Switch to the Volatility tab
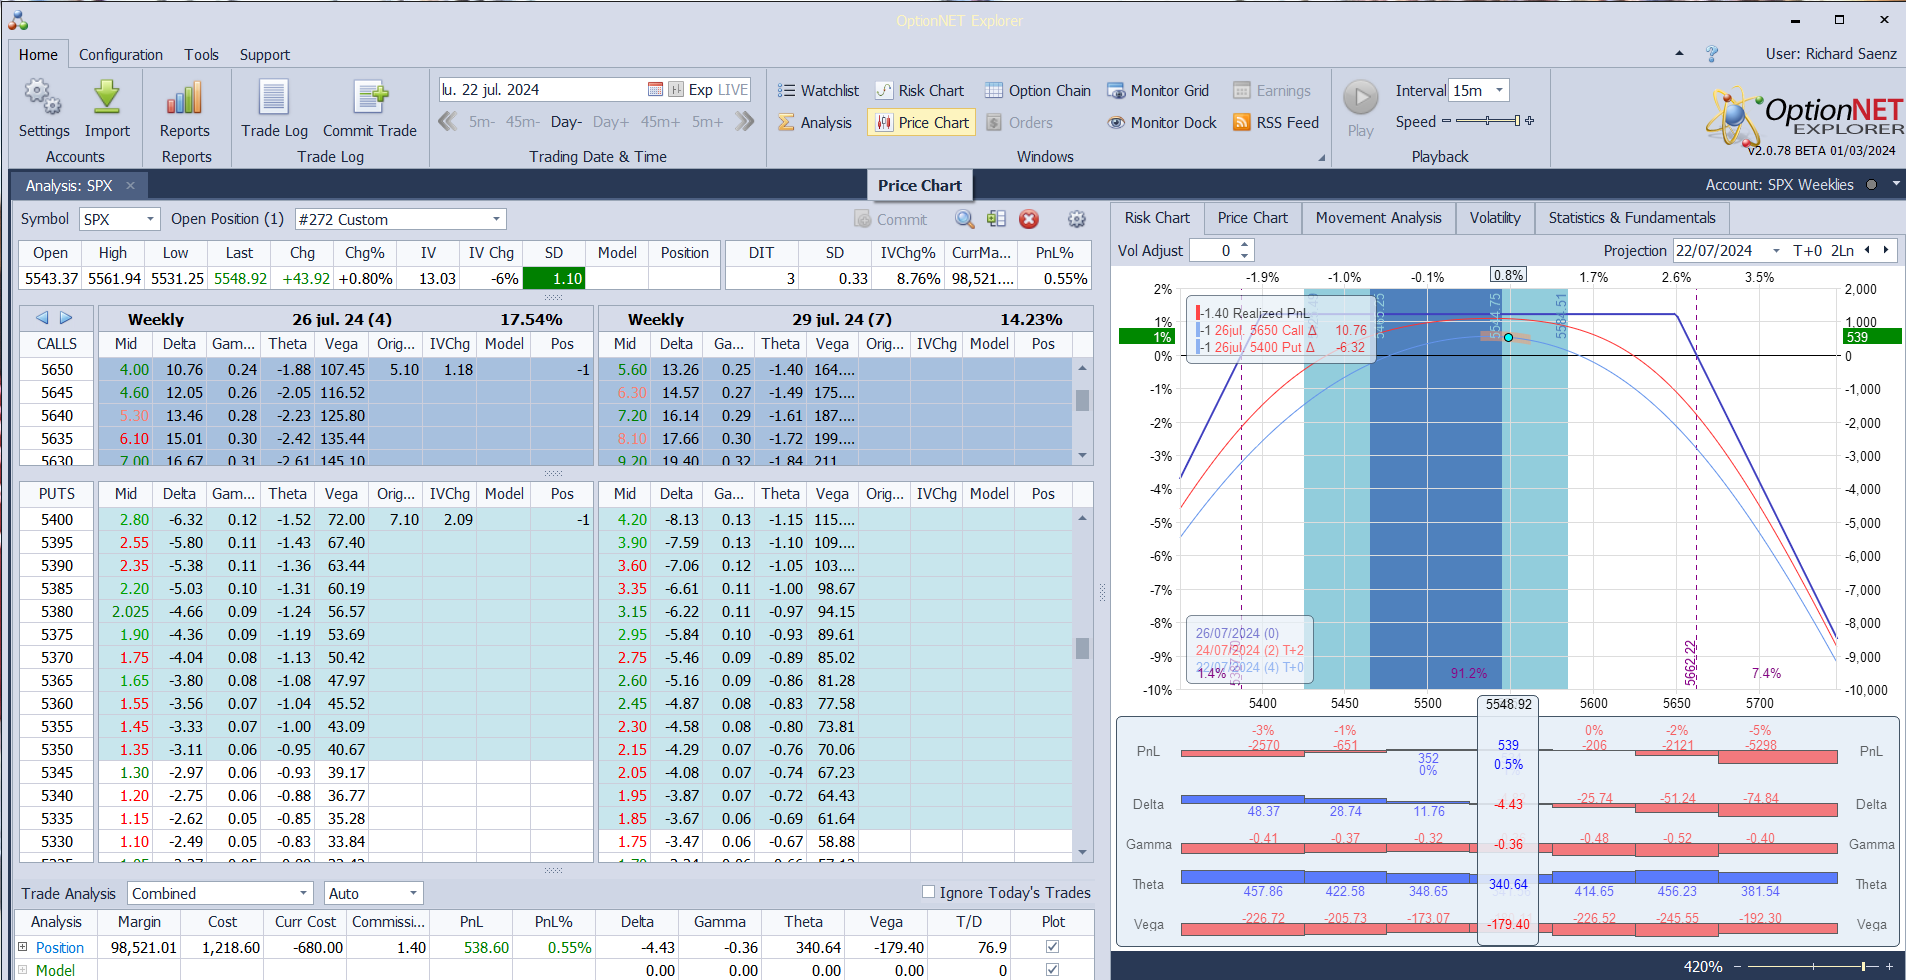The image size is (1906, 980). point(1495,218)
